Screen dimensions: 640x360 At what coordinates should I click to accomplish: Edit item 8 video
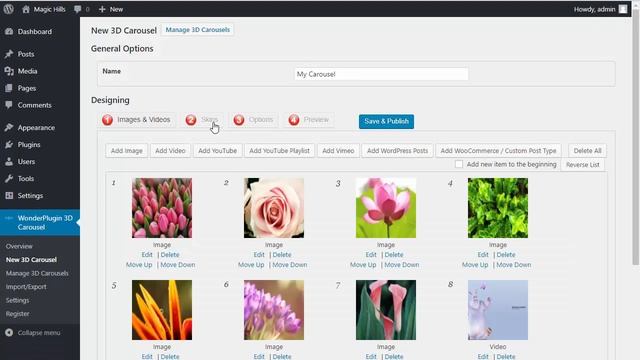[483, 356]
